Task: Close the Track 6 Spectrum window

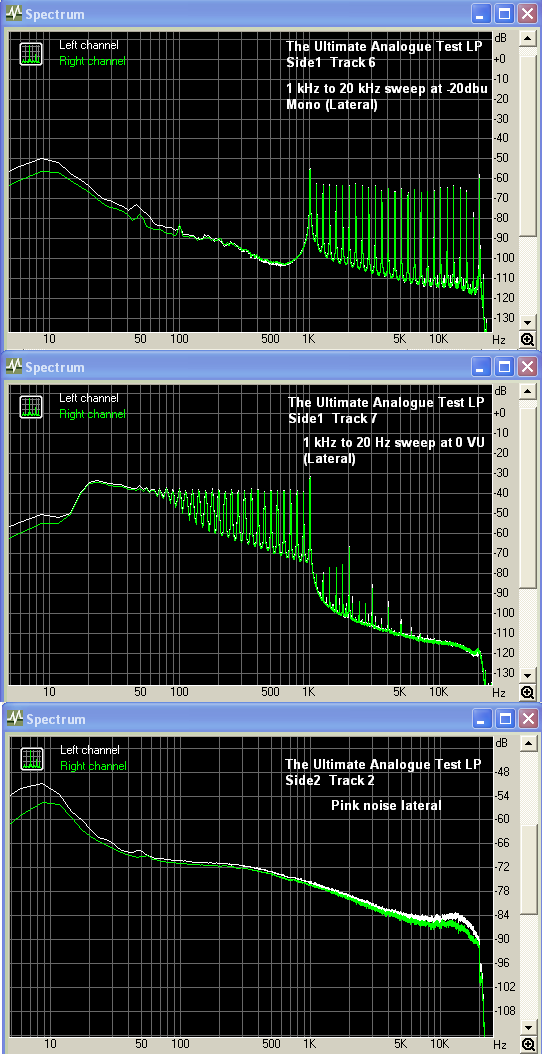Action: pos(527,14)
